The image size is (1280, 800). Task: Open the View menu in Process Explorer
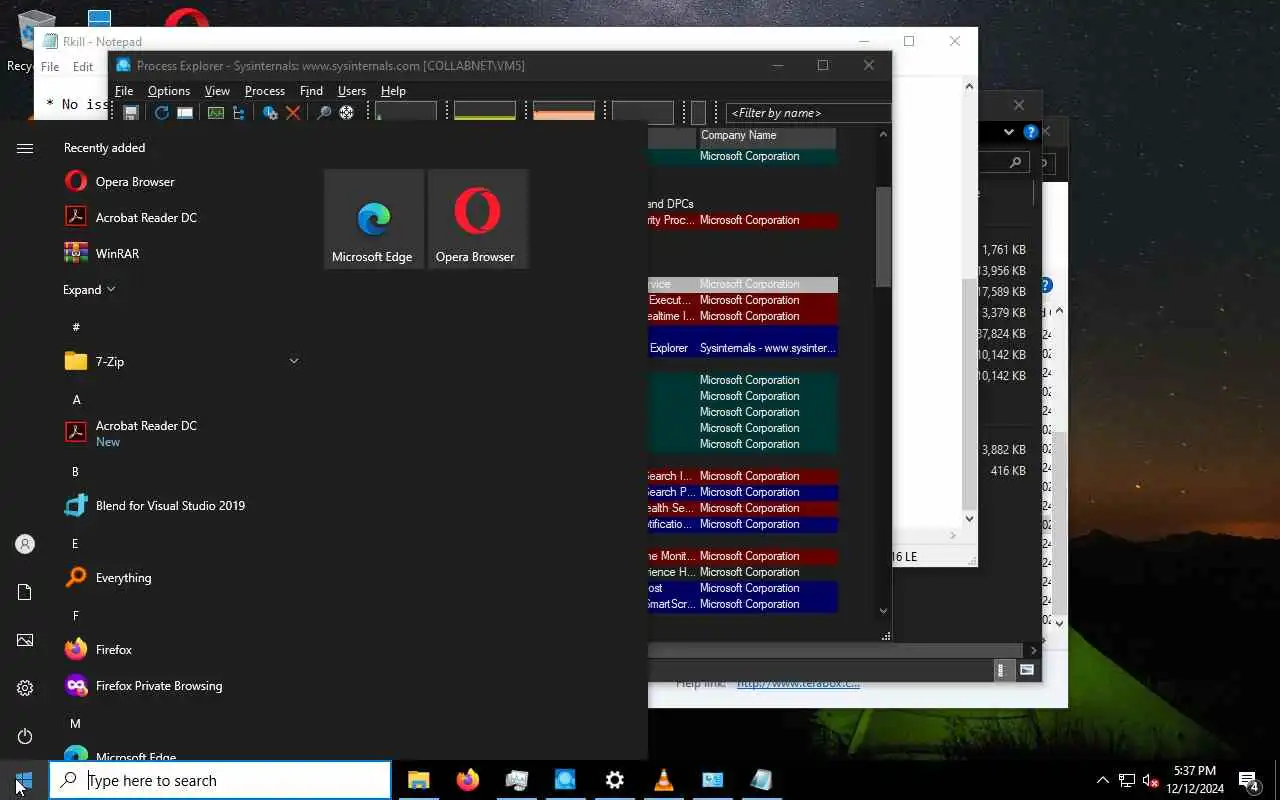[x=217, y=91]
